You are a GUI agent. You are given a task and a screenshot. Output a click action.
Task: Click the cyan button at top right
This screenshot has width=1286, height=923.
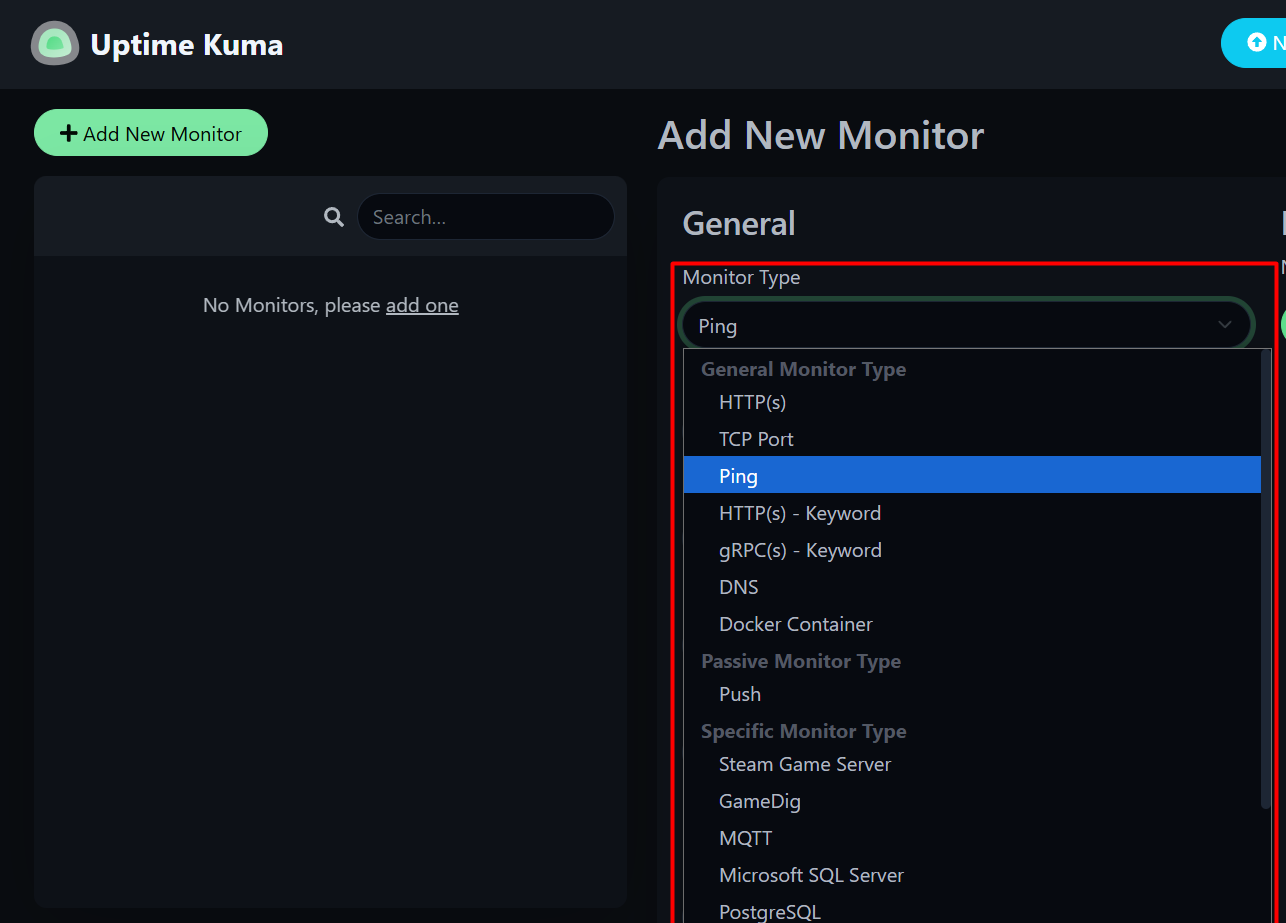pyautogui.click(x=1253, y=43)
